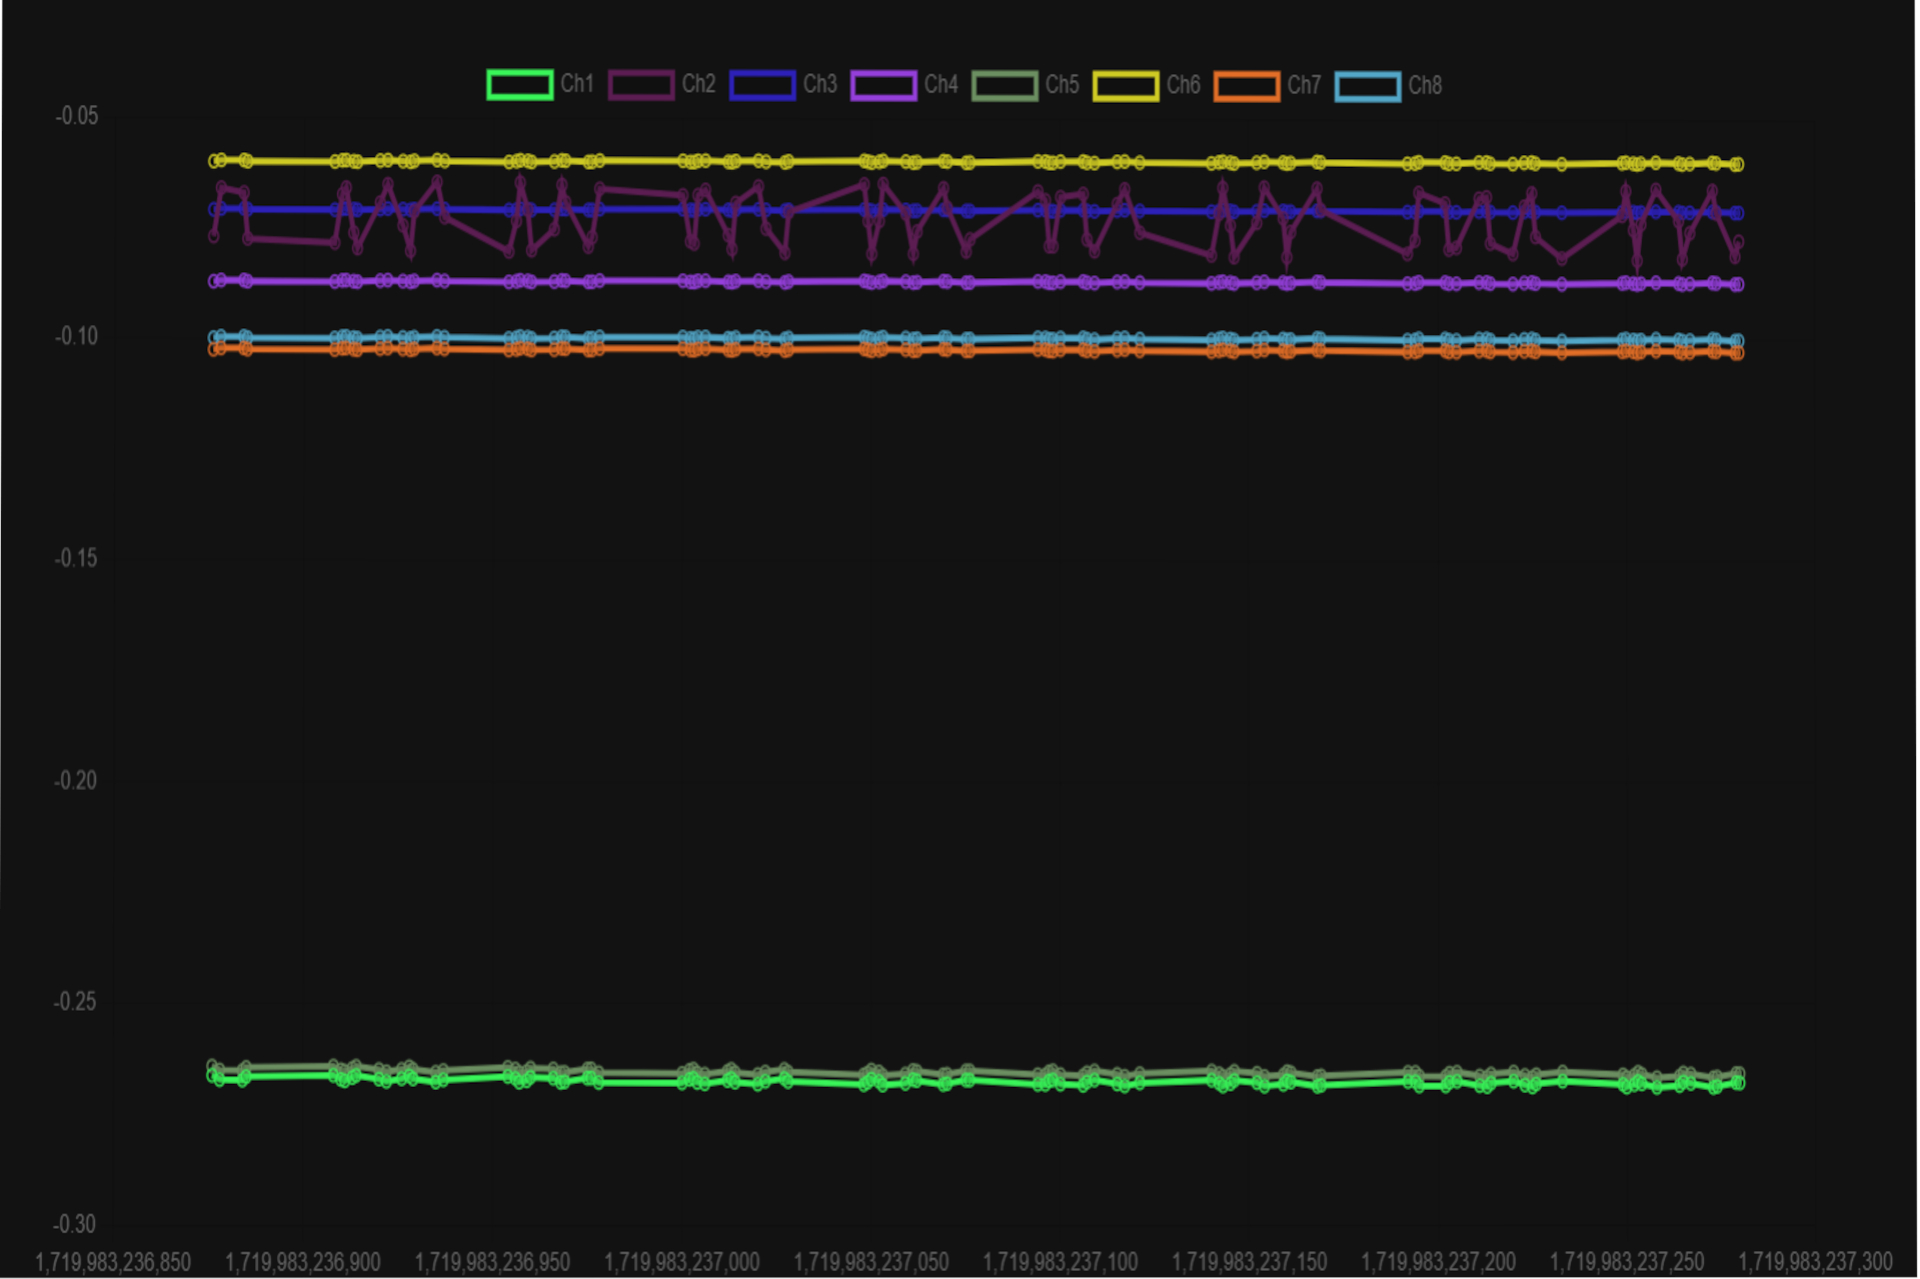The image size is (1920, 1279).
Task: Select the Ch6 legend label
Action: coord(1183,85)
